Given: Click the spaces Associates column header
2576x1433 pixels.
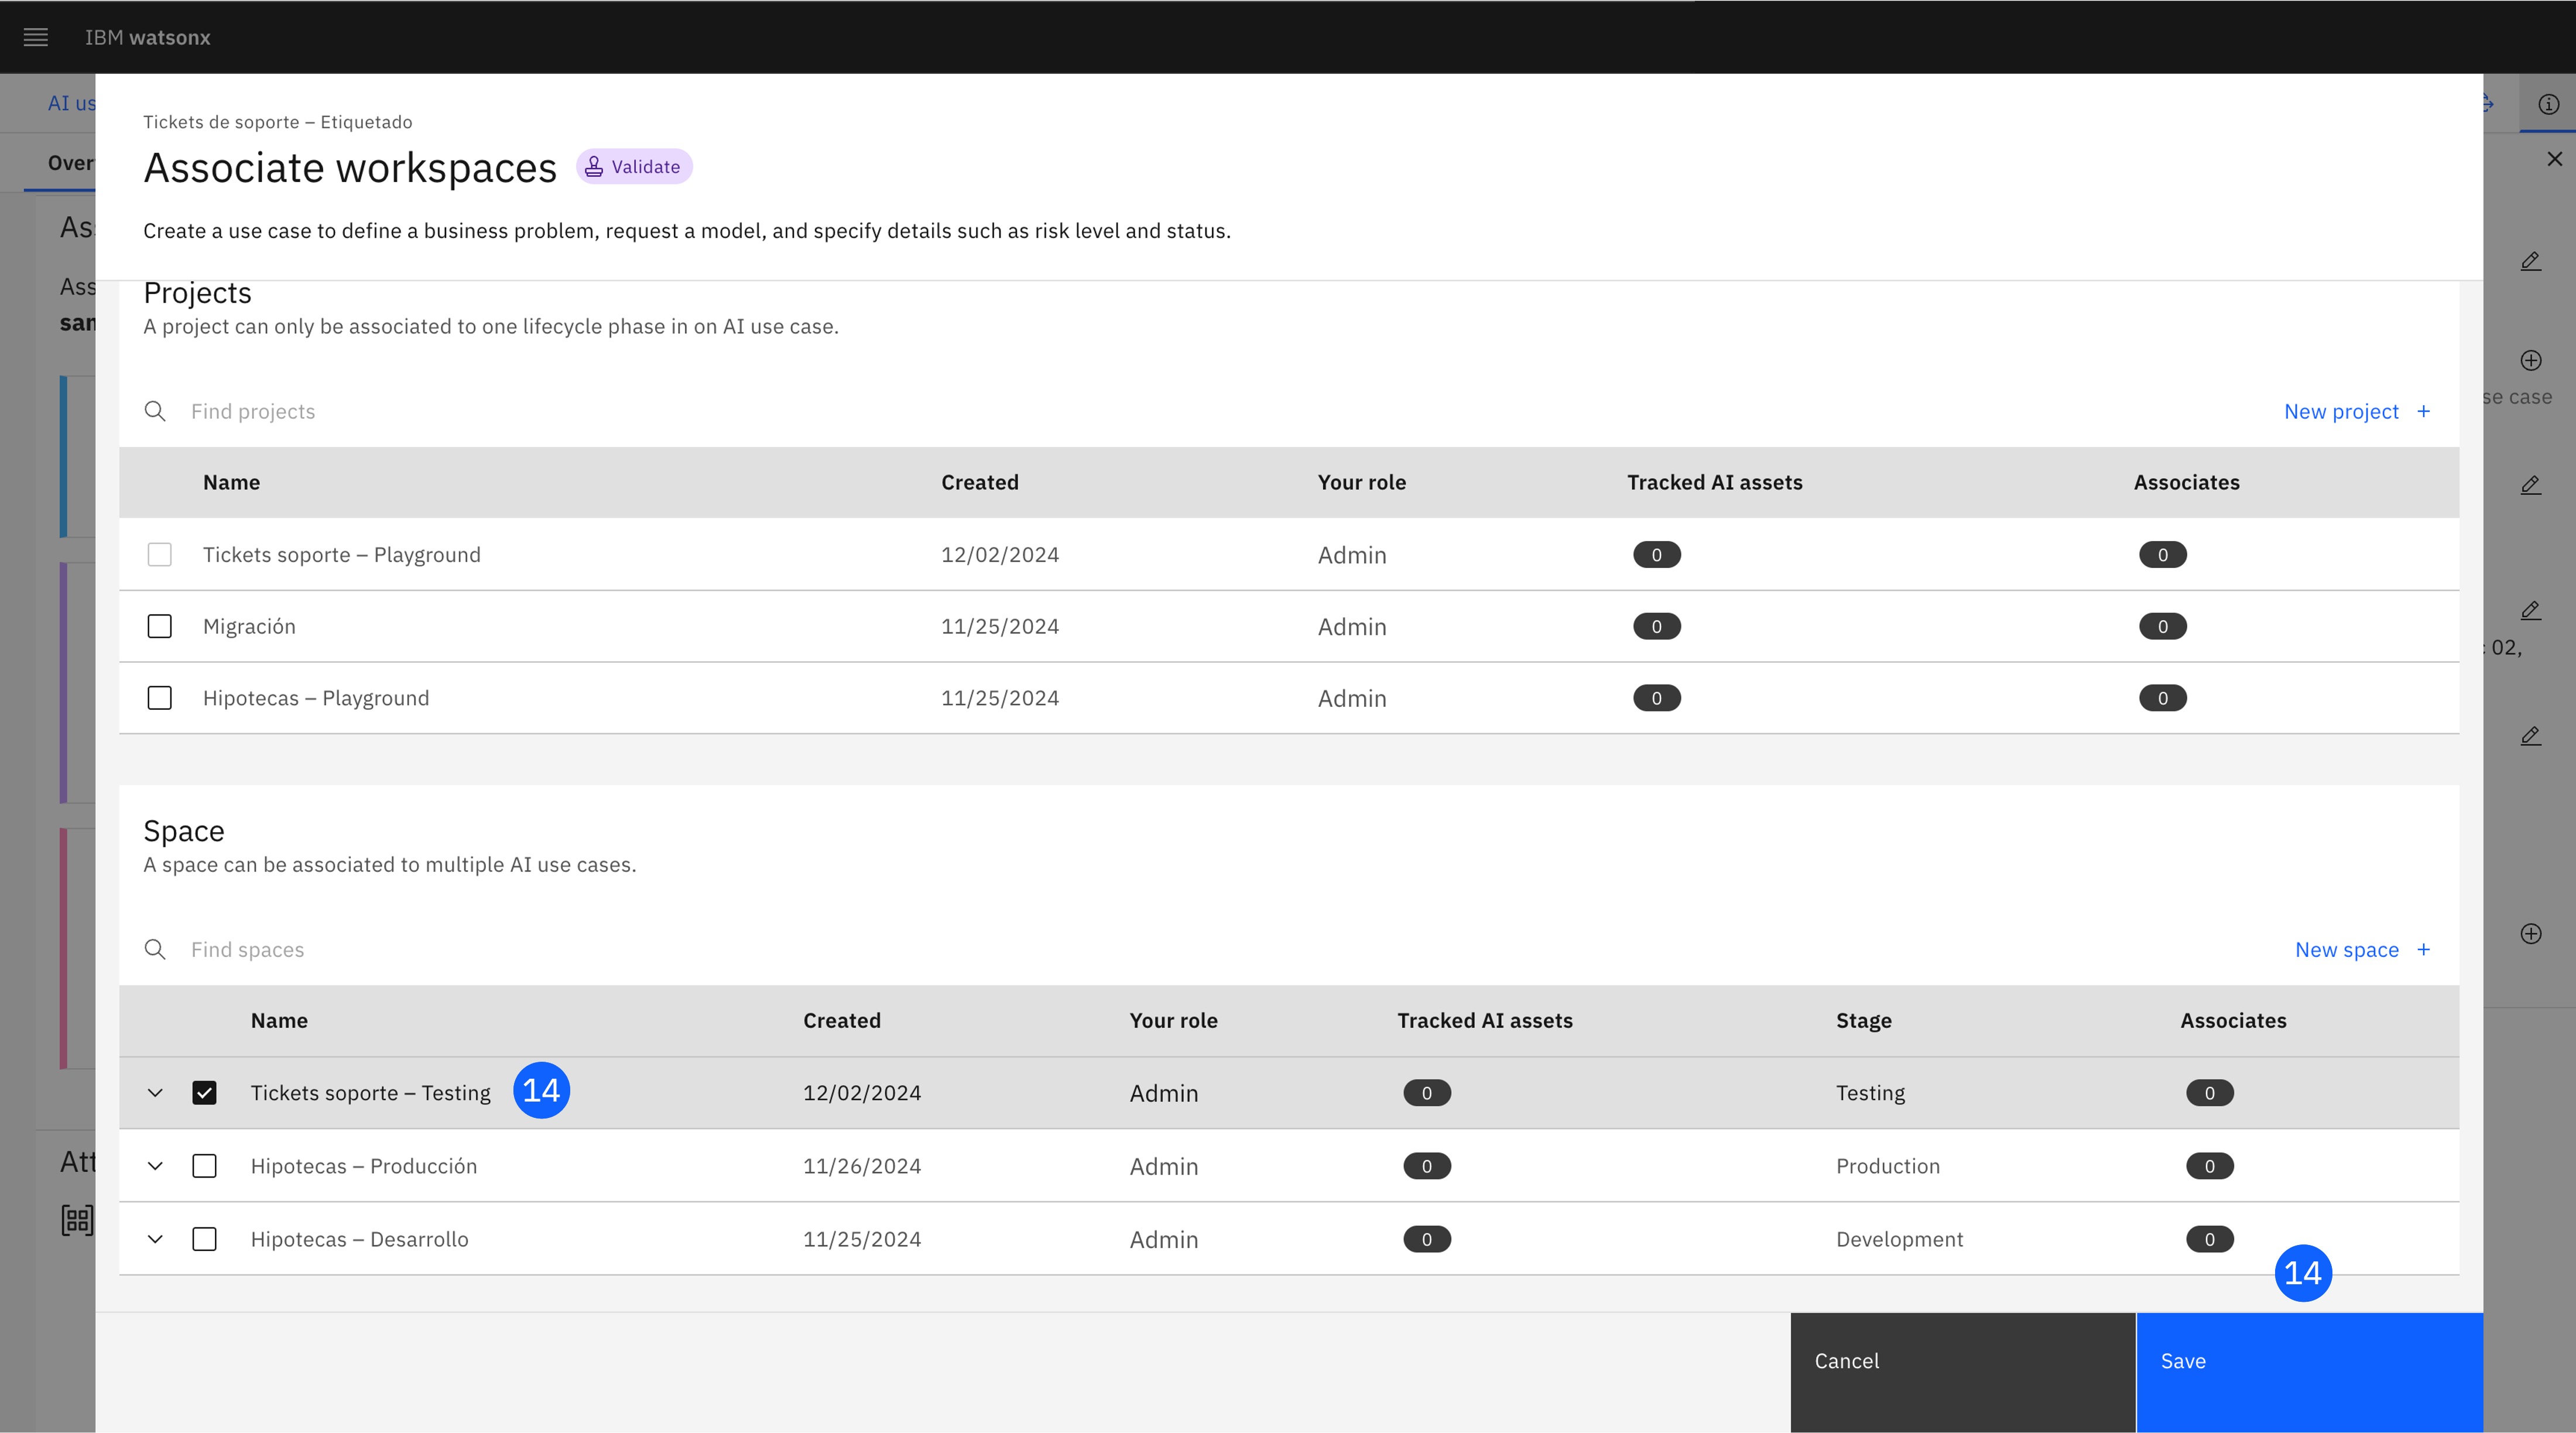Looking at the screenshot, I should [2233, 1020].
